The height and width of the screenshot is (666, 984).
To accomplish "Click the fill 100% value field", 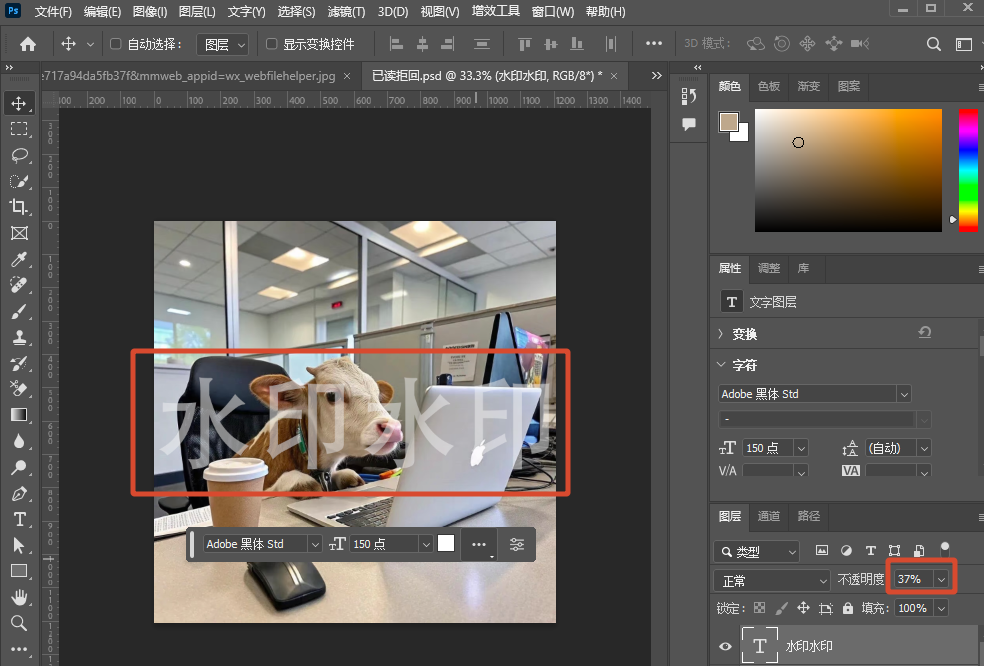I will click(914, 608).
